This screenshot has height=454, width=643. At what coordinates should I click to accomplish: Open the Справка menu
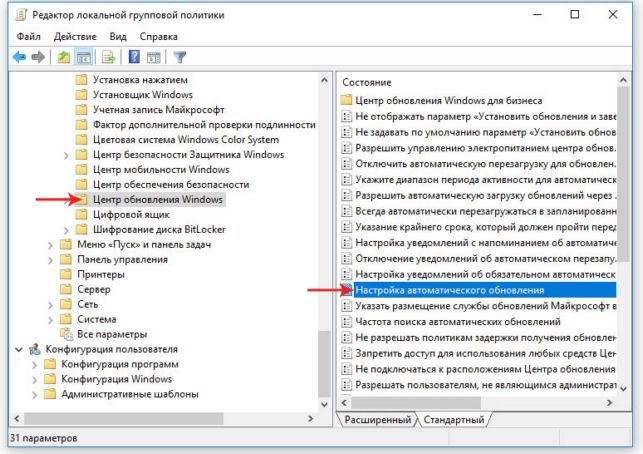click(158, 37)
